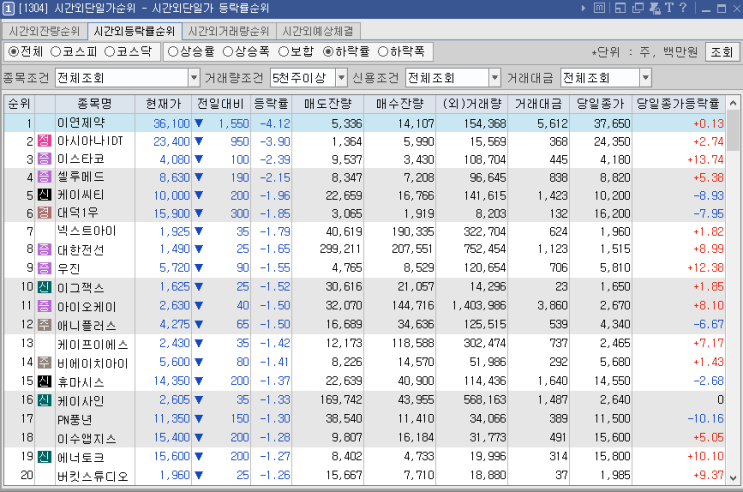Click the 증 badge beside 우진
The height and width of the screenshot is (492, 743).
point(44,268)
